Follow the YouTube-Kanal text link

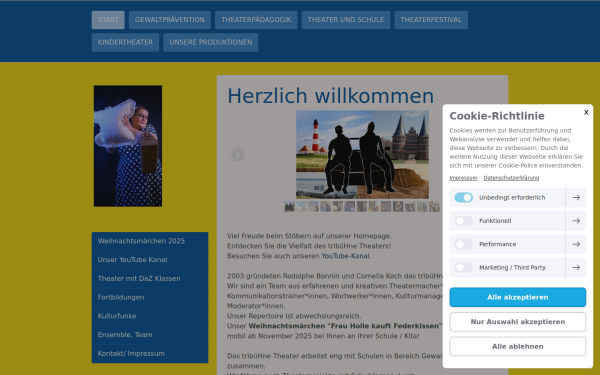click(345, 256)
